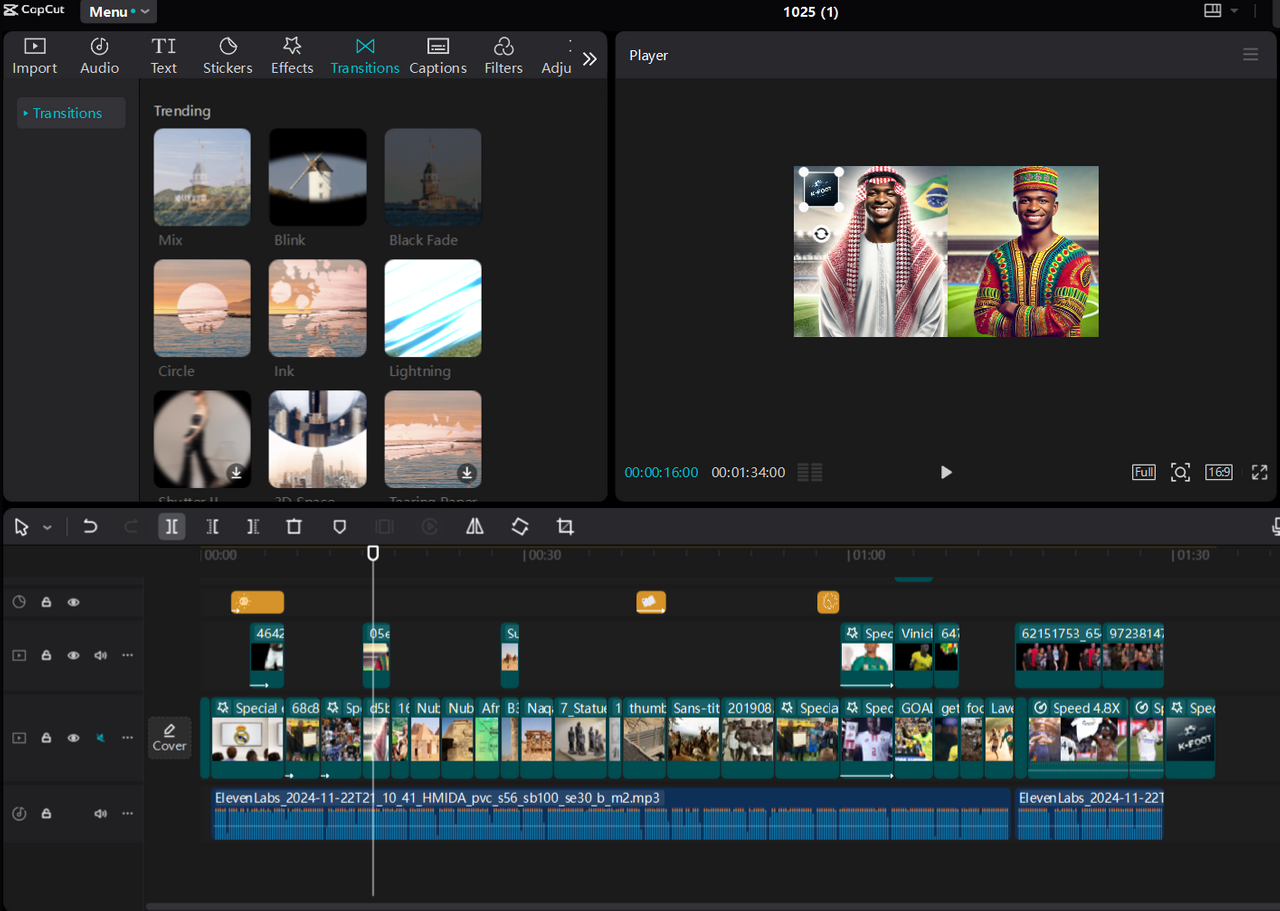Choose the Select cursor tool

coord(22,527)
